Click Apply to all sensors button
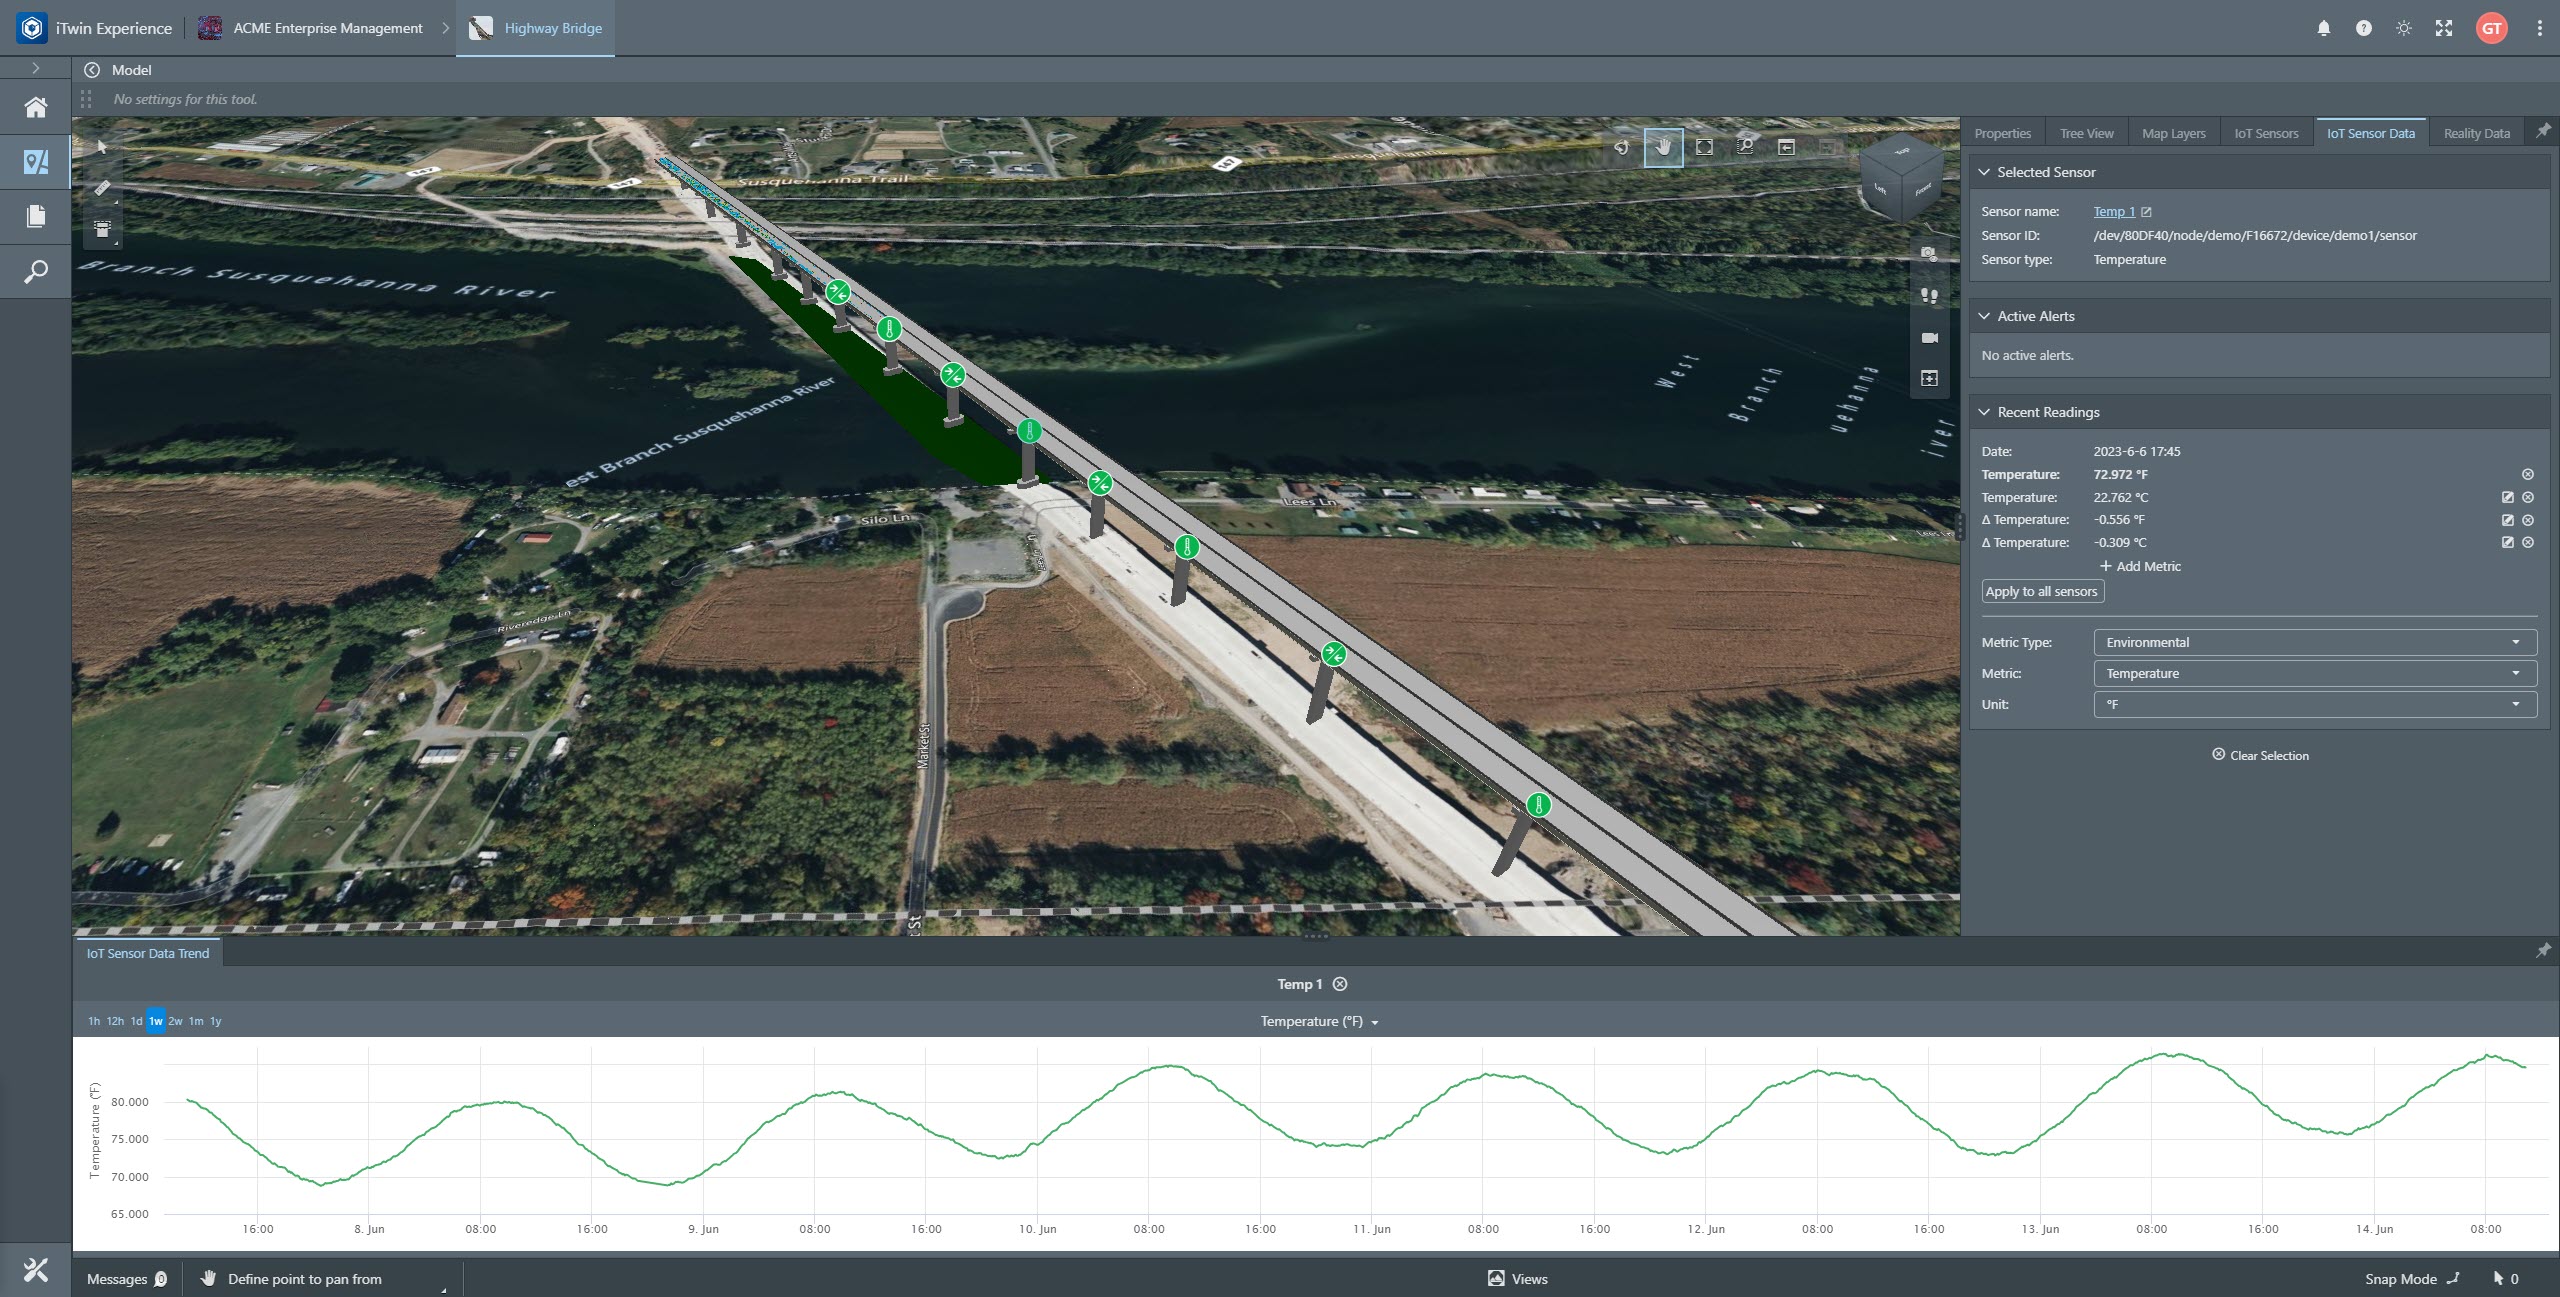 point(2042,591)
